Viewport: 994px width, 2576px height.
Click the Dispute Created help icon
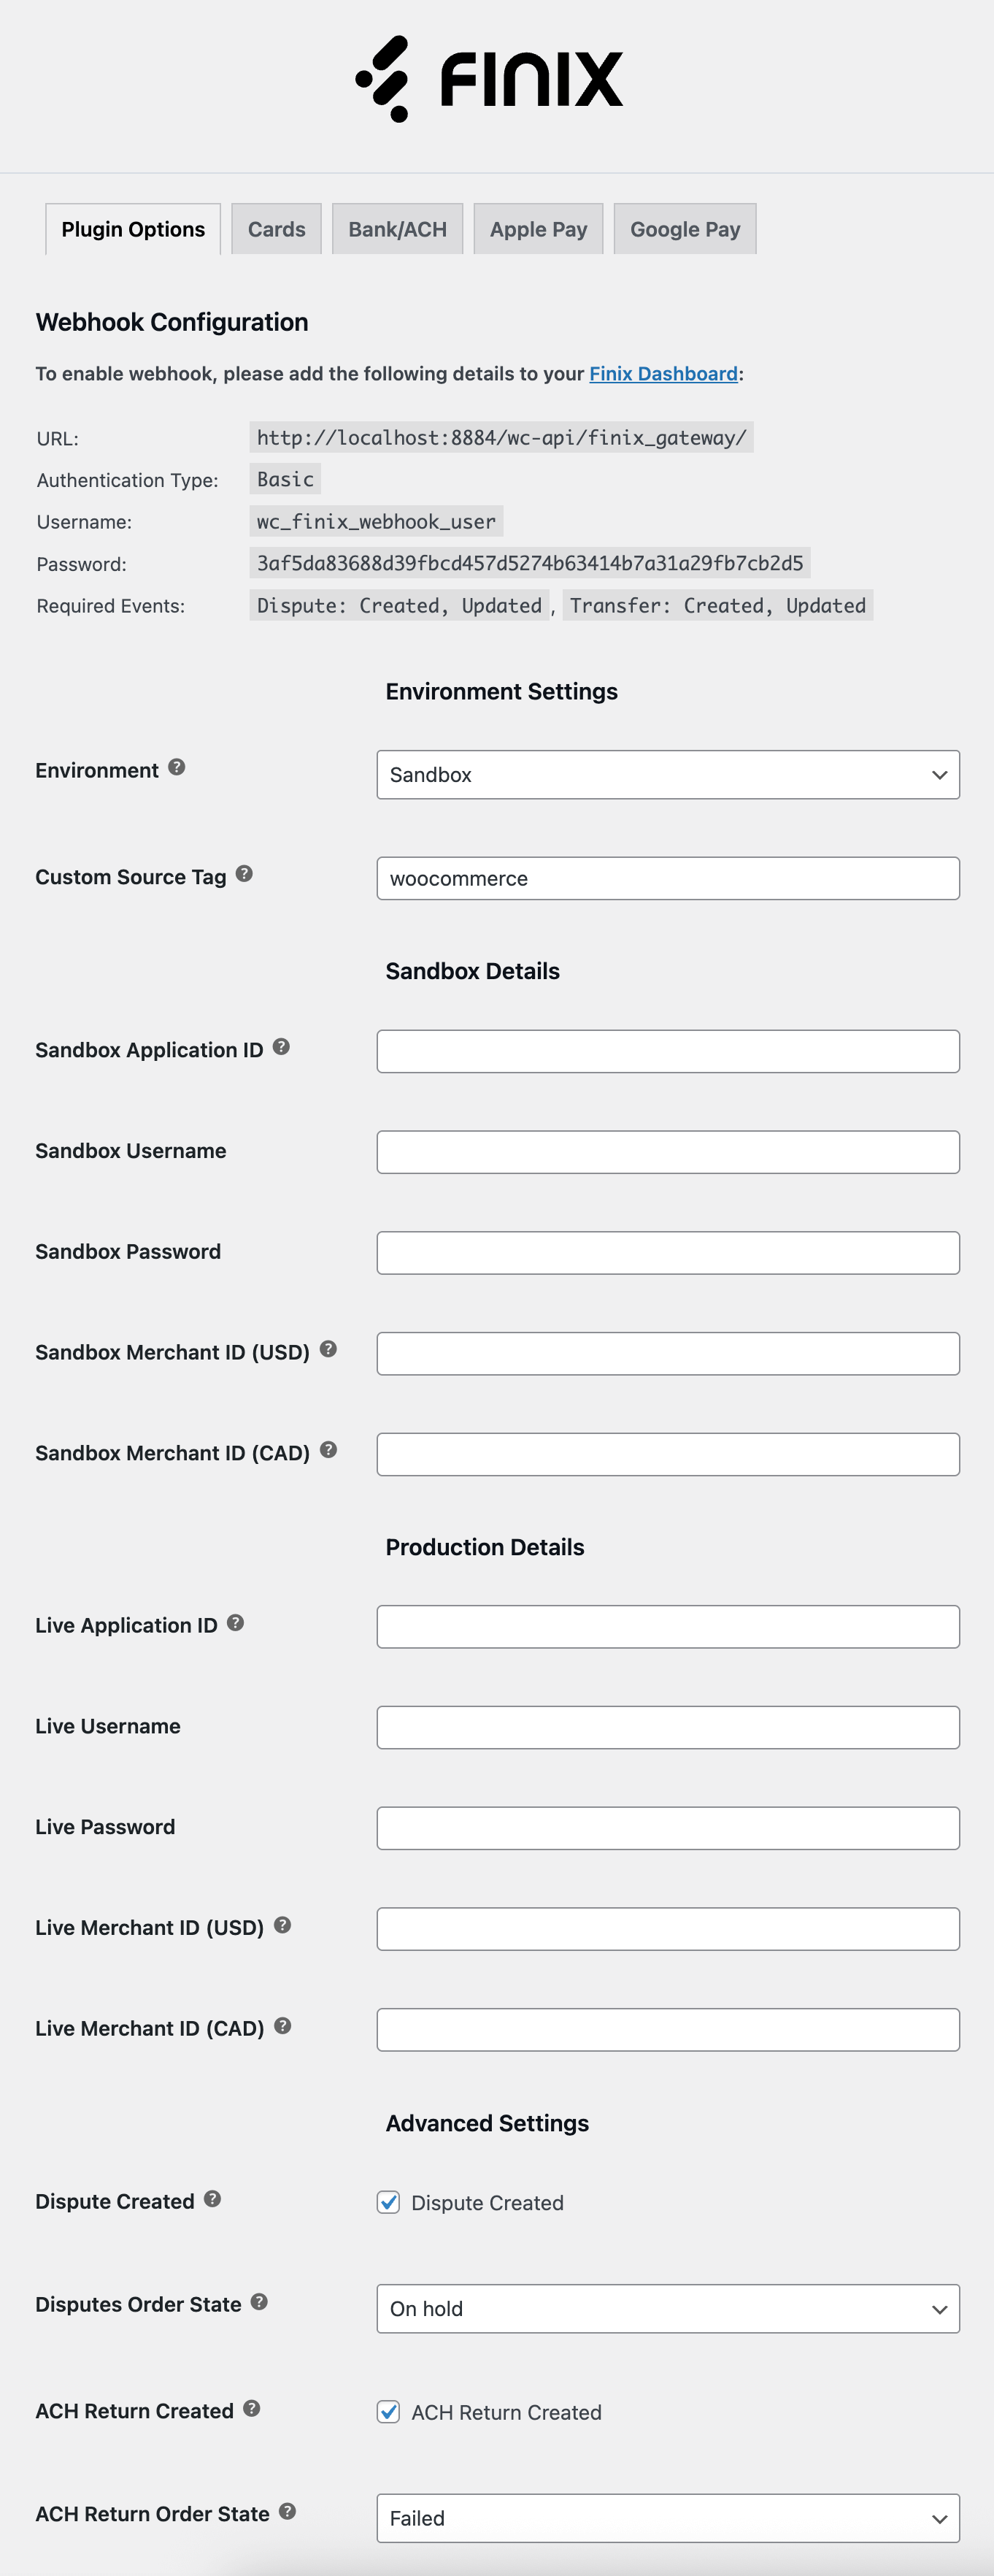click(x=211, y=2201)
